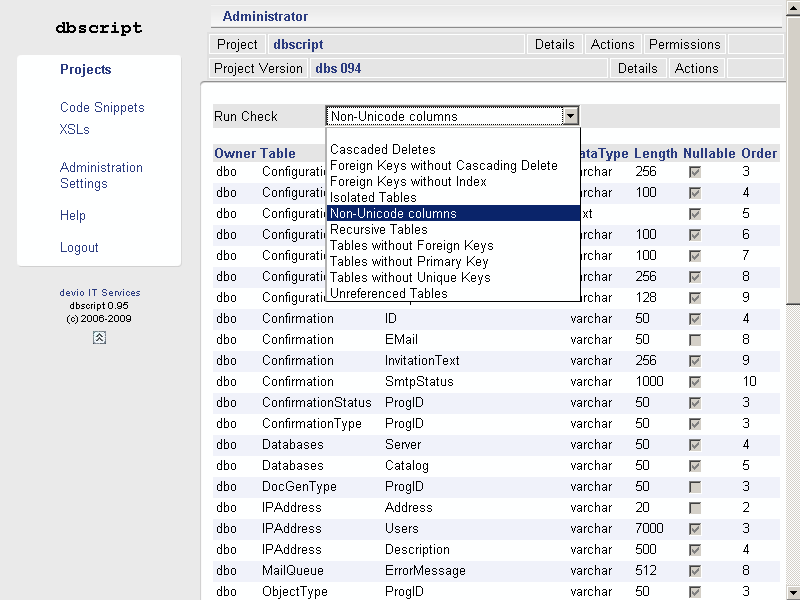Open the dbs 094 project version link
The height and width of the screenshot is (600, 800).
338,68
